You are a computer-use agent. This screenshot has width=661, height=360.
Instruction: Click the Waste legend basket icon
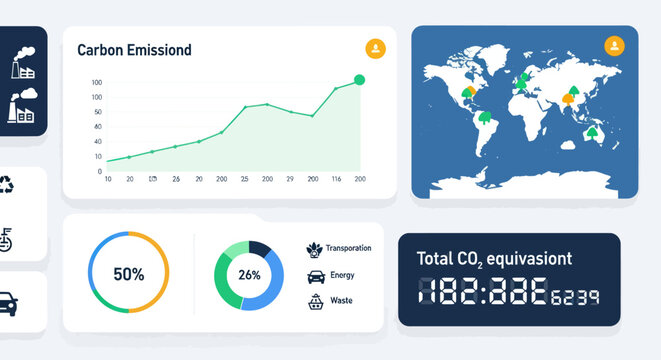(x=316, y=302)
